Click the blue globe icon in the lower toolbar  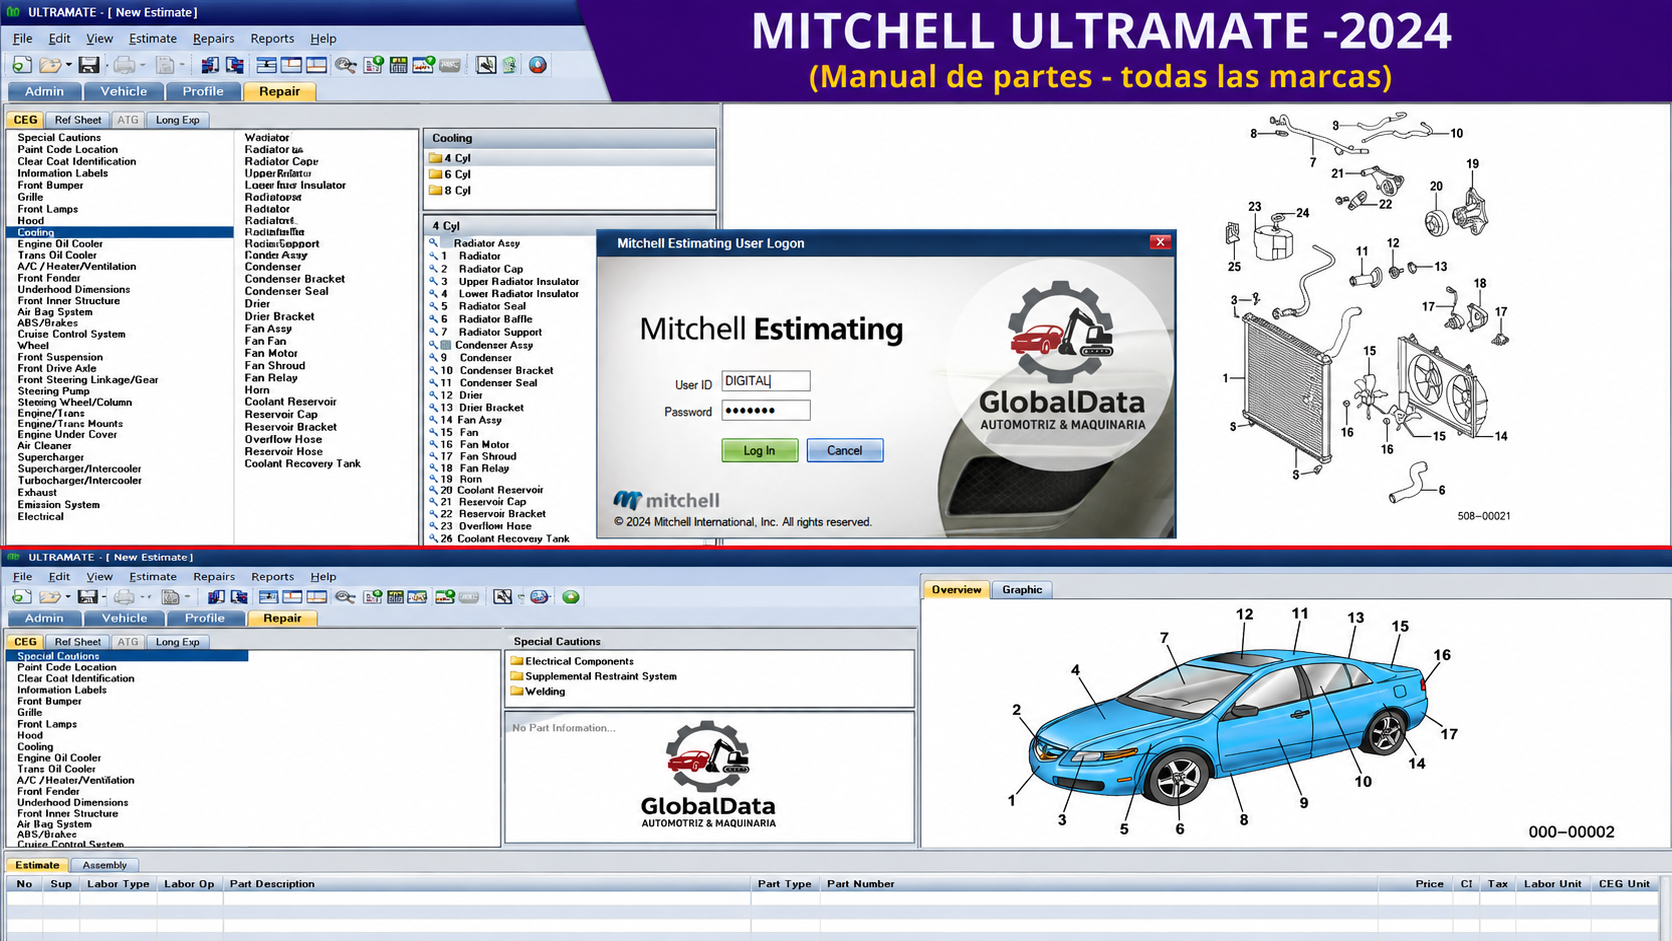tap(540, 597)
